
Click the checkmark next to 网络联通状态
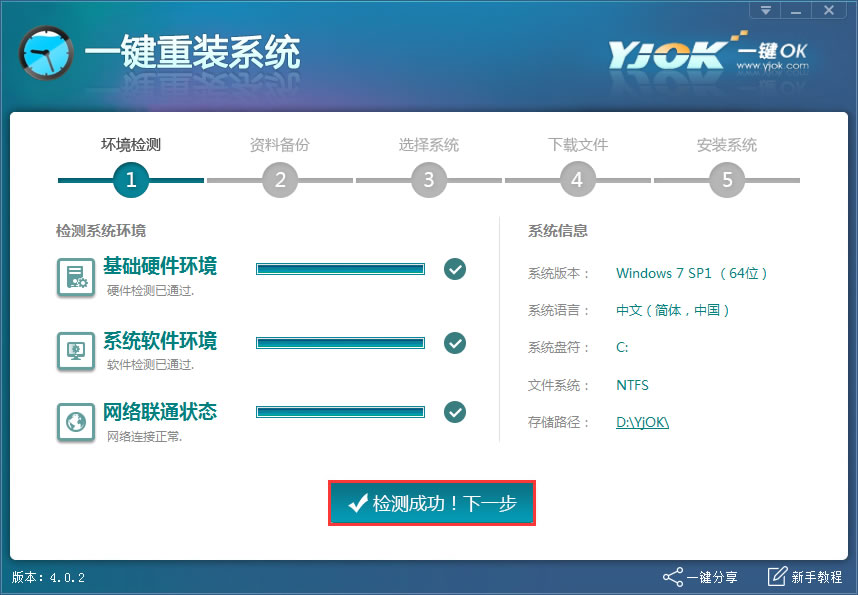click(x=455, y=412)
